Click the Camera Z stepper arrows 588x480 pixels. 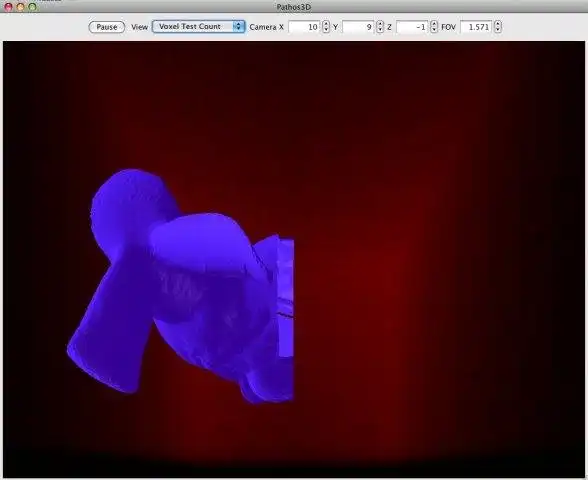[x=434, y=27]
